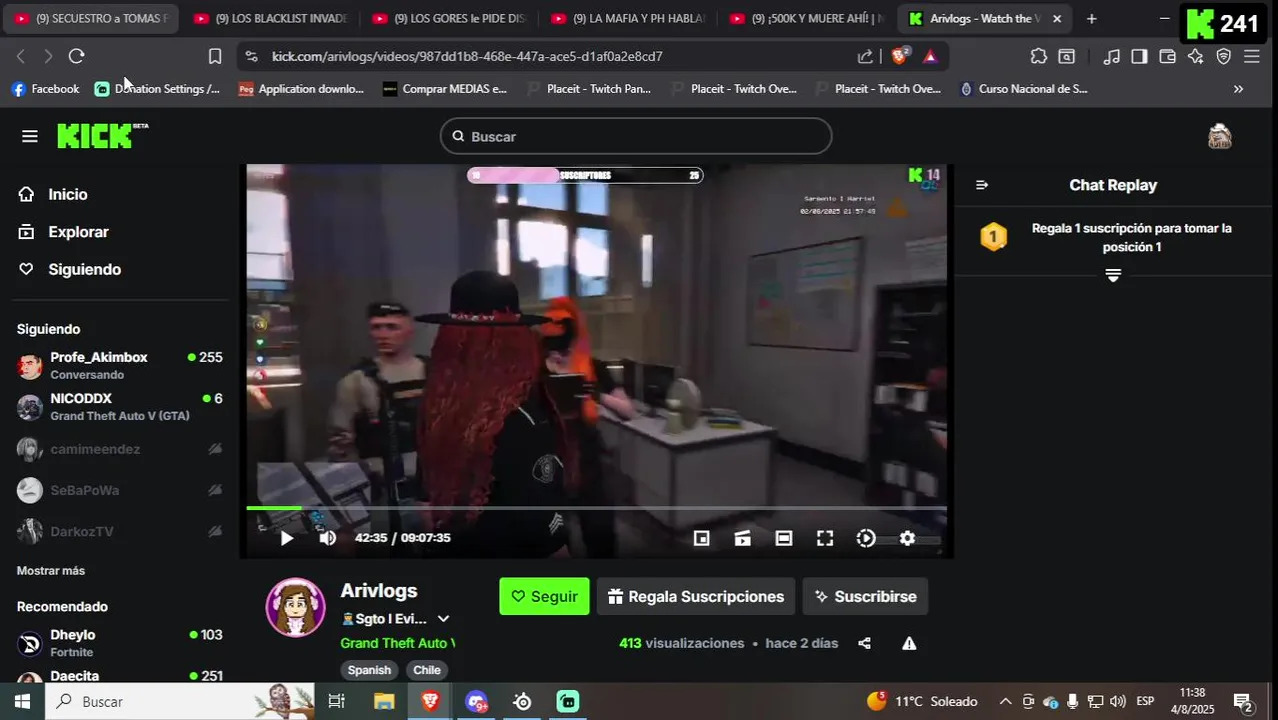The width and height of the screenshot is (1278, 720).
Task: Open NICODDX channel
Action: pyautogui.click(x=120, y=406)
